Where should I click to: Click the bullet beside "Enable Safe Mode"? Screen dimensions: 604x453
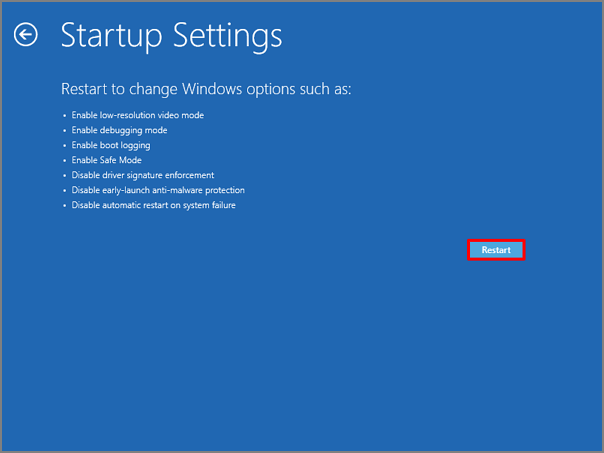coord(64,160)
